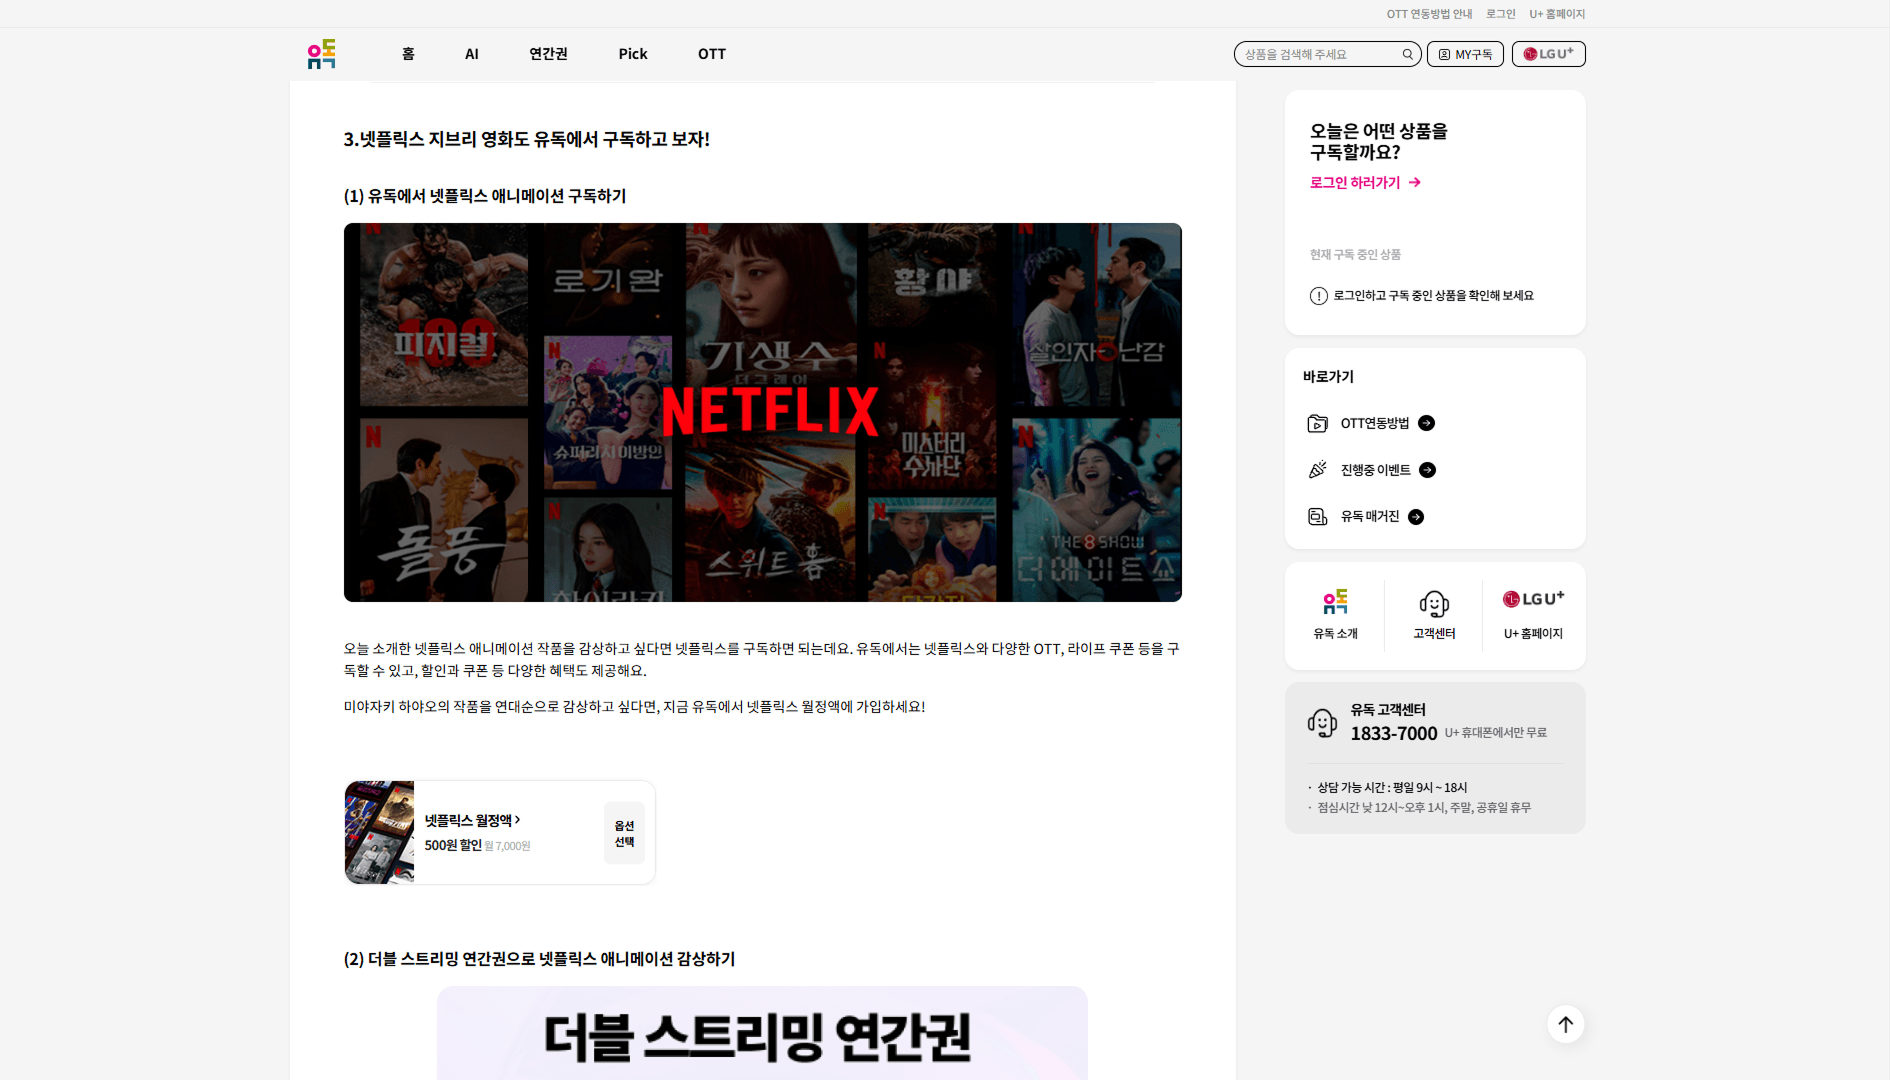
Task: Go to the 홈 menu
Action: click(x=408, y=54)
